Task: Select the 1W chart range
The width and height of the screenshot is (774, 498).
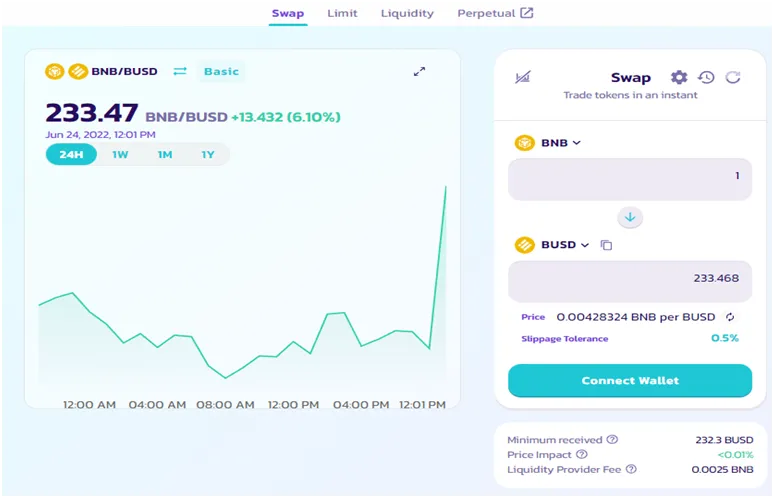Action: (x=120, y=154)
